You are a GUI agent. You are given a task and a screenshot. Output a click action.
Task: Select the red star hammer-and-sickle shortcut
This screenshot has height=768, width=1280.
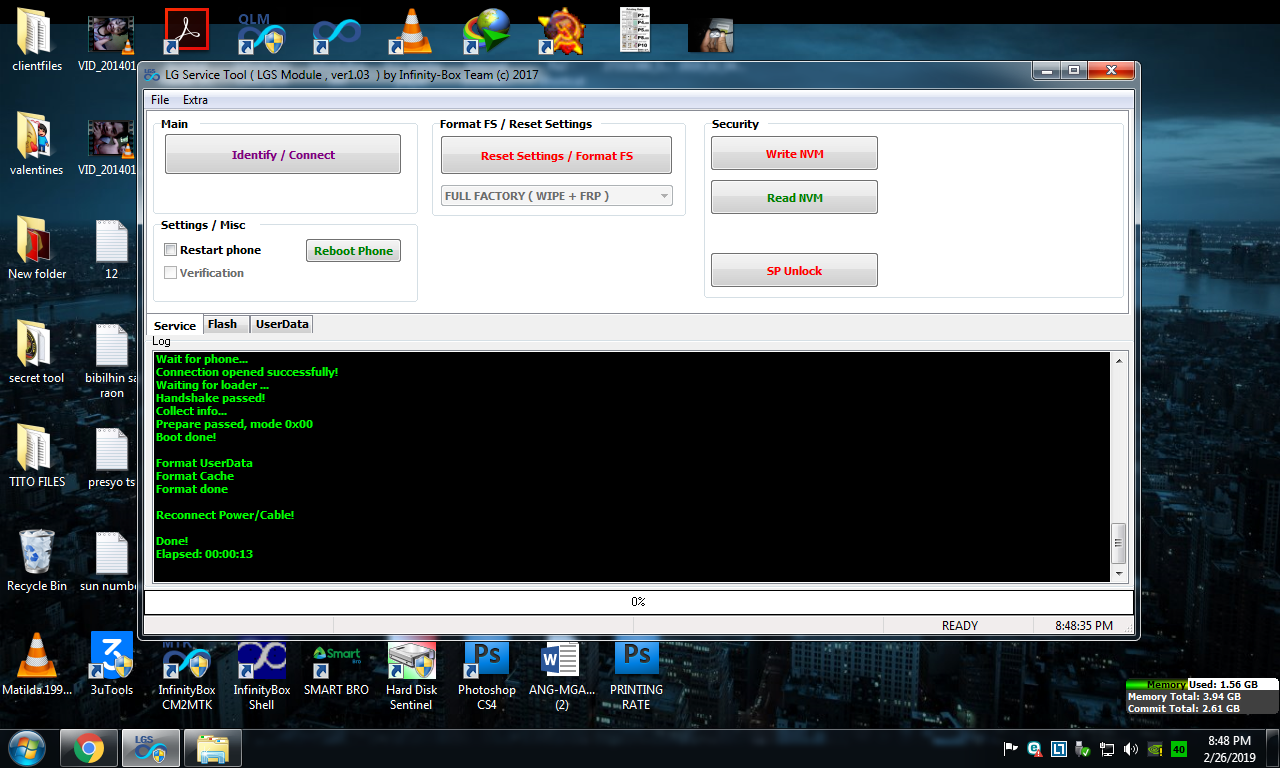click(x=561, y=32)
